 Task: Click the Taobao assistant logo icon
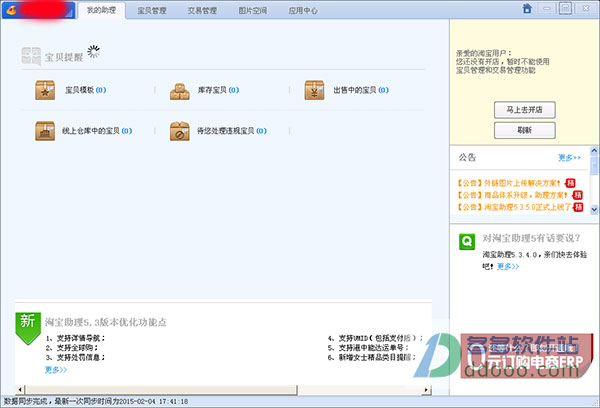[11, 10]
